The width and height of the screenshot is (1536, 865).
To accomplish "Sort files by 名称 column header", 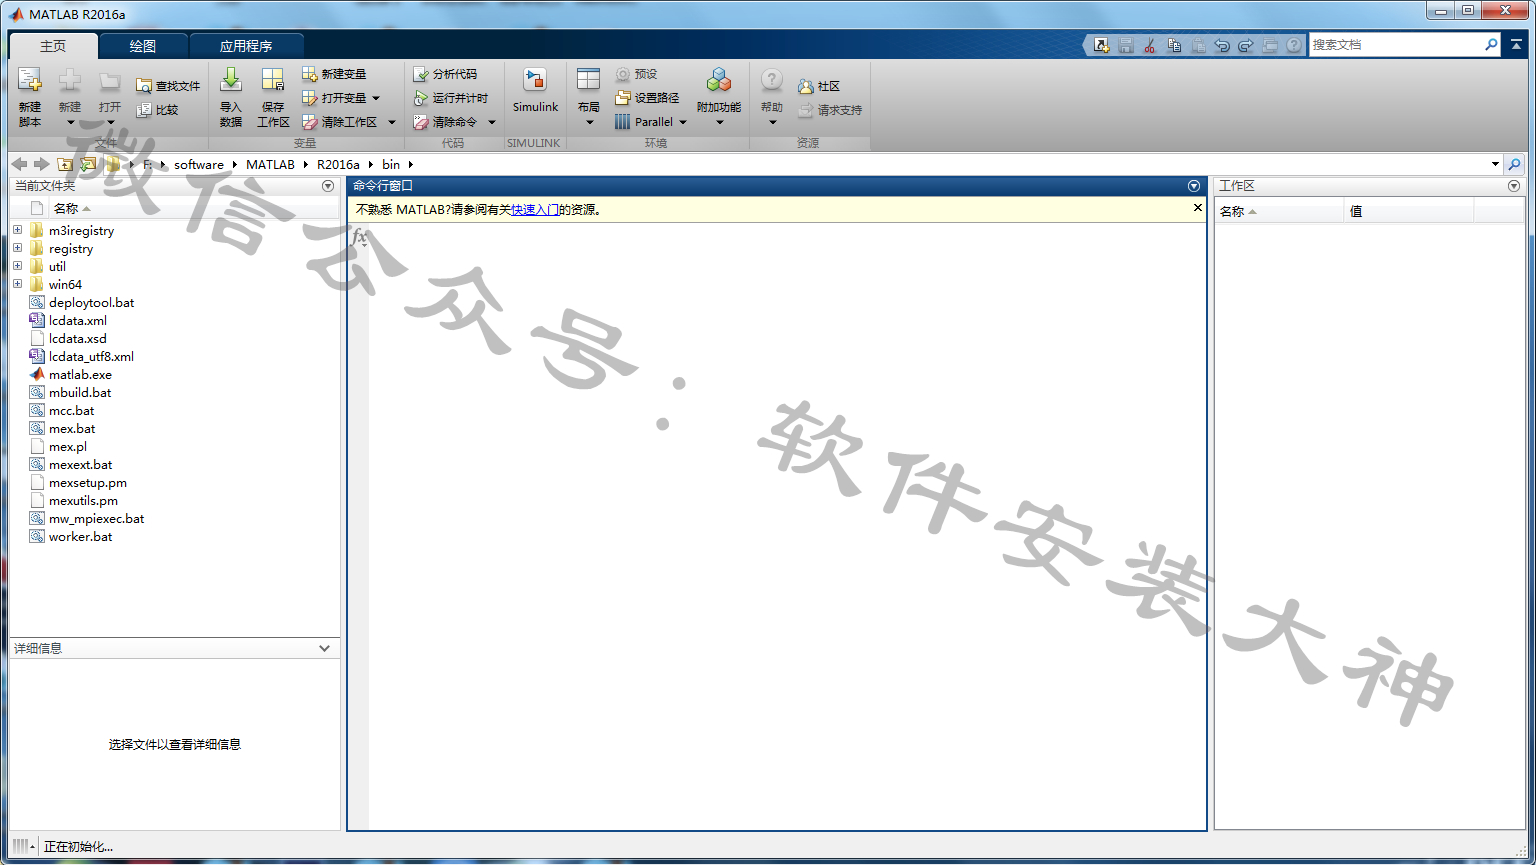I will pyautogui.click(x=66, y=209).
